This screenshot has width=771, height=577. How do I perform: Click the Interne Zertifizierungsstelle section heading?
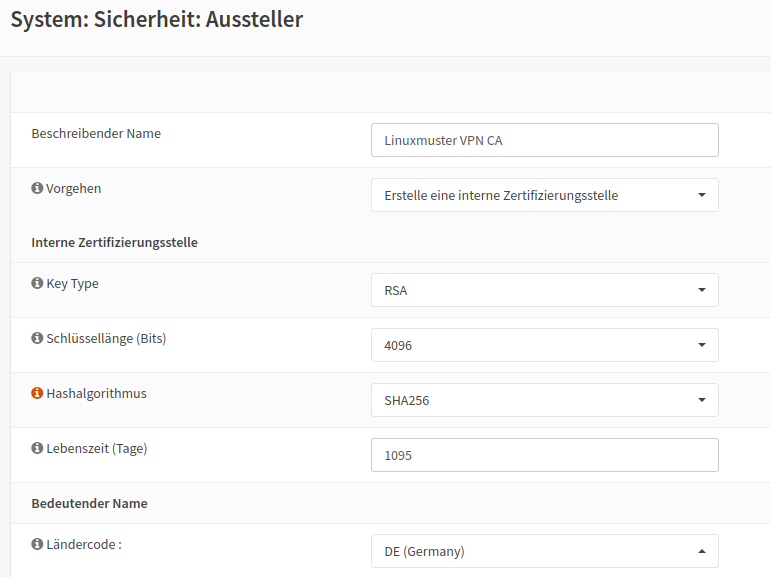[115, 243]
